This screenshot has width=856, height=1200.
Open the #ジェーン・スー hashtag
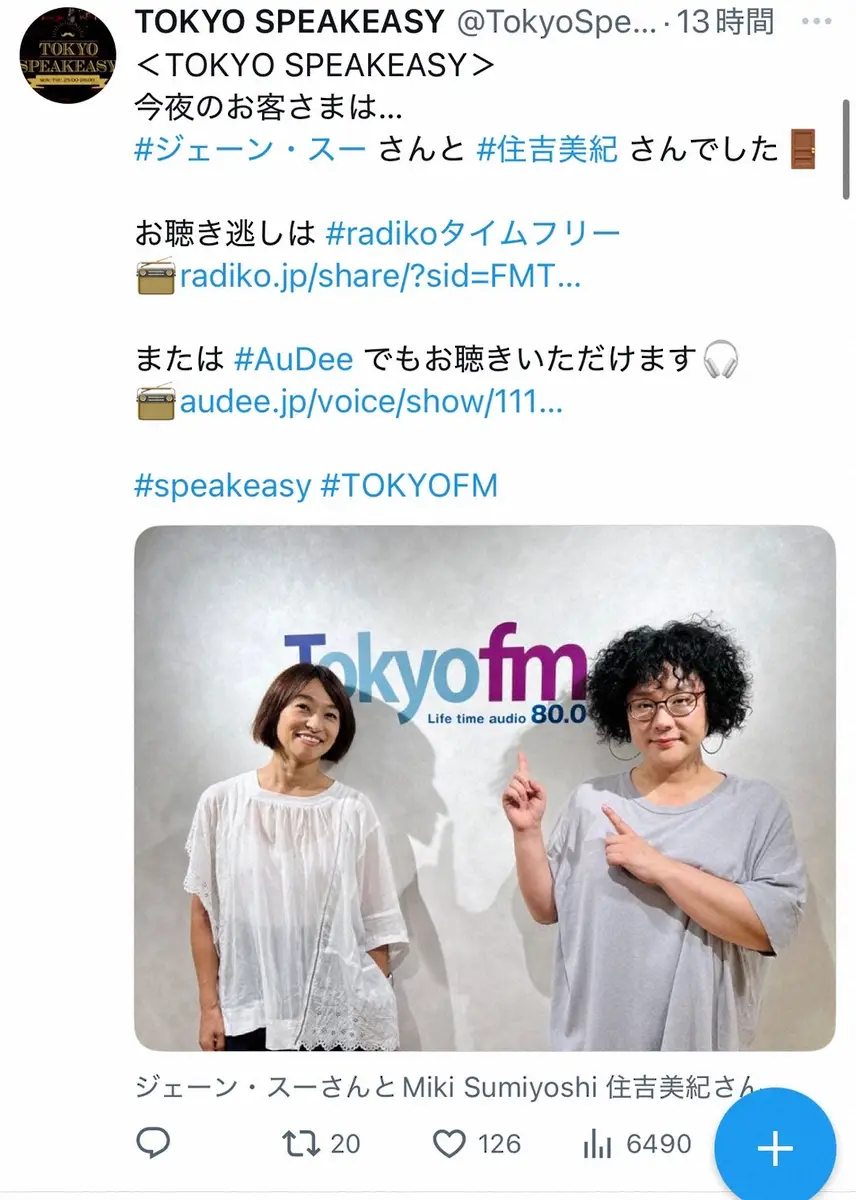[255, 149]
